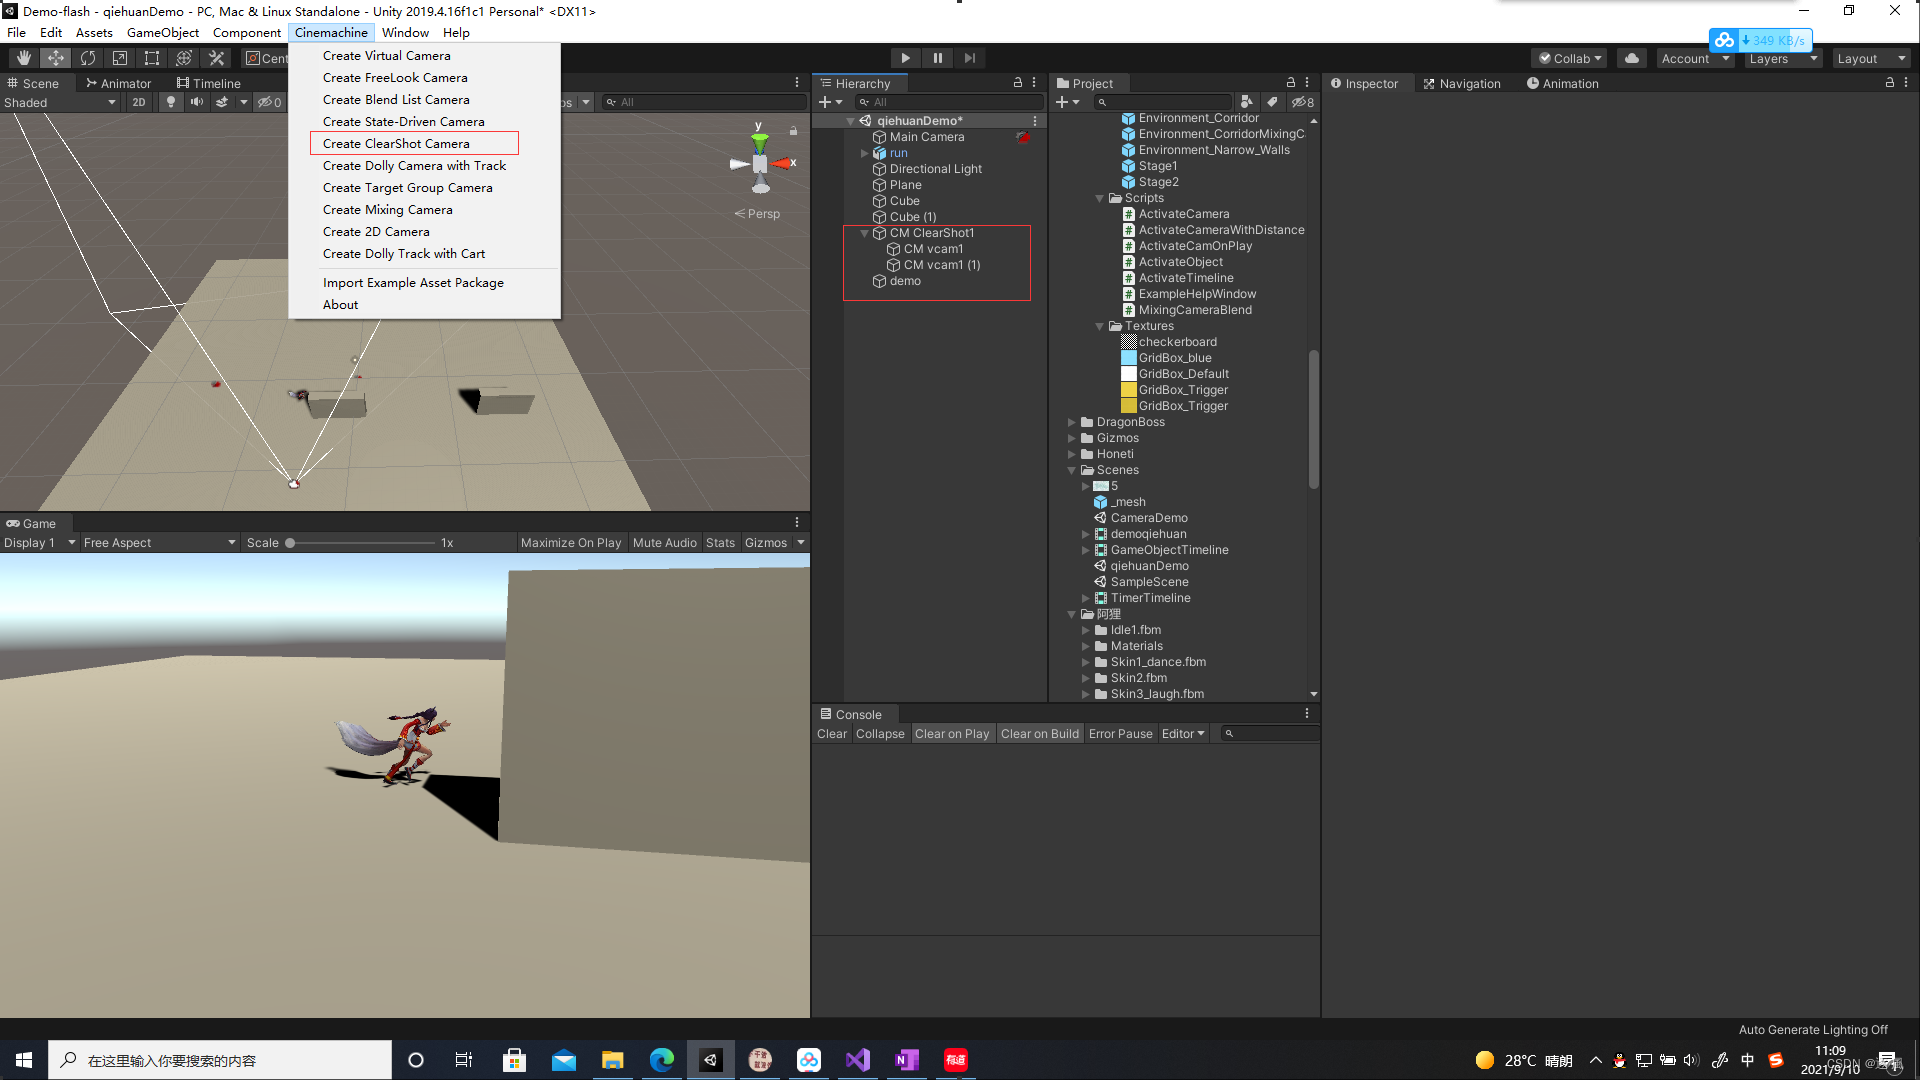Search by label in Project panel
The height and width of the screenshot is (1080, 1920).
click(1272, 102)
